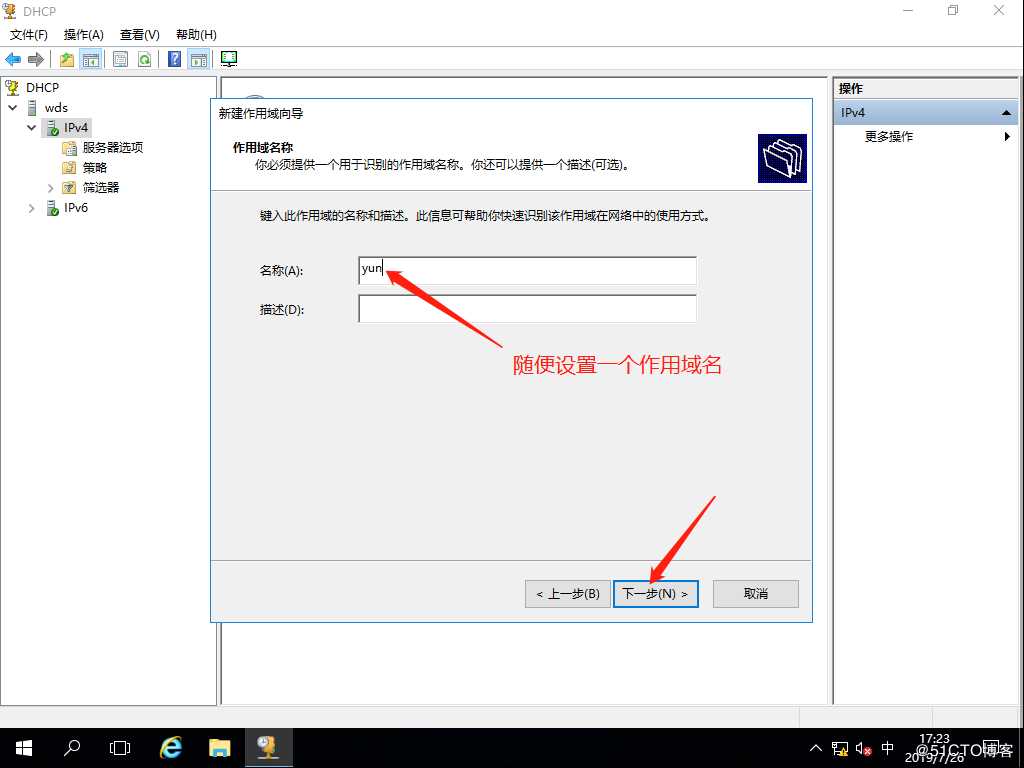Click the Up one level folder icon
1024x768 pixels.
pyautogui.click(x=67, y=59)
